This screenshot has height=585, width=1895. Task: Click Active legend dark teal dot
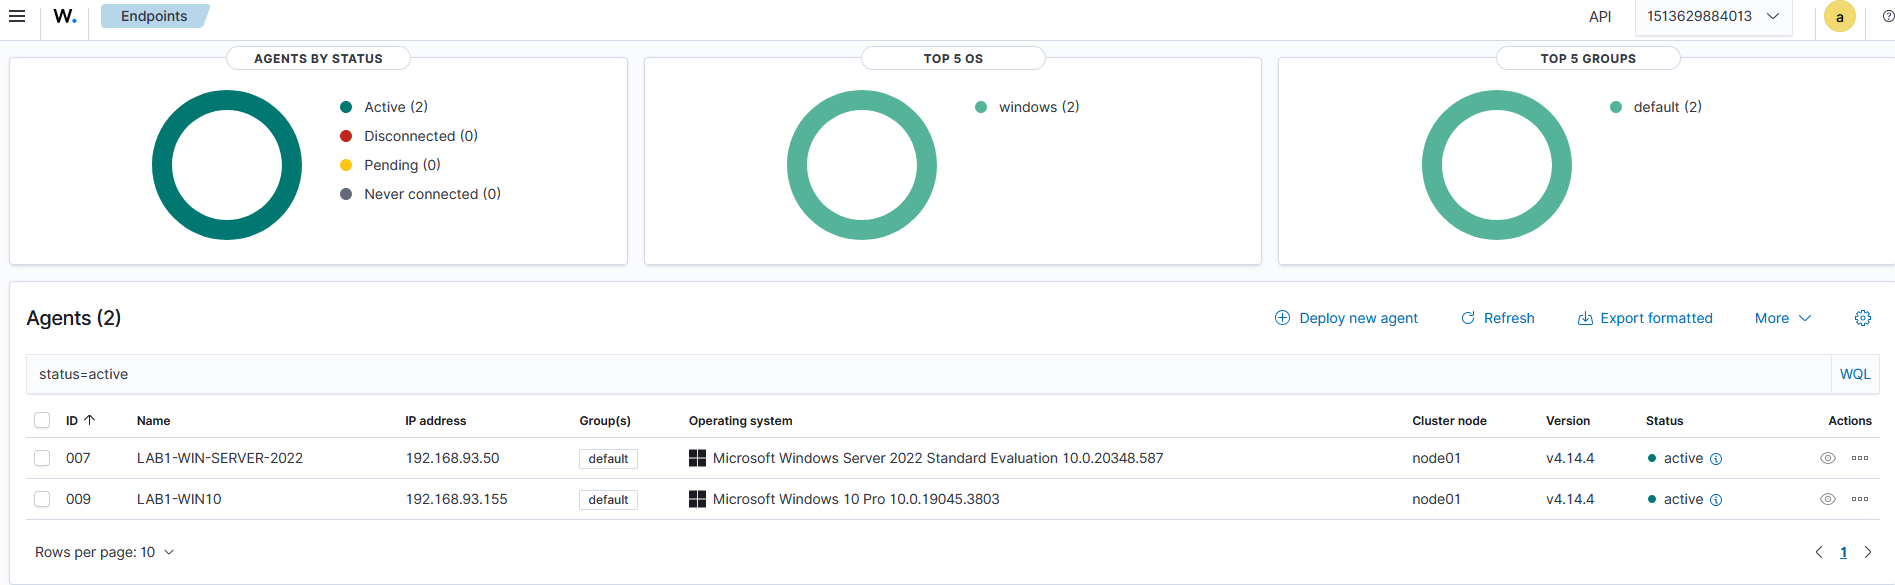click(346, 107)
